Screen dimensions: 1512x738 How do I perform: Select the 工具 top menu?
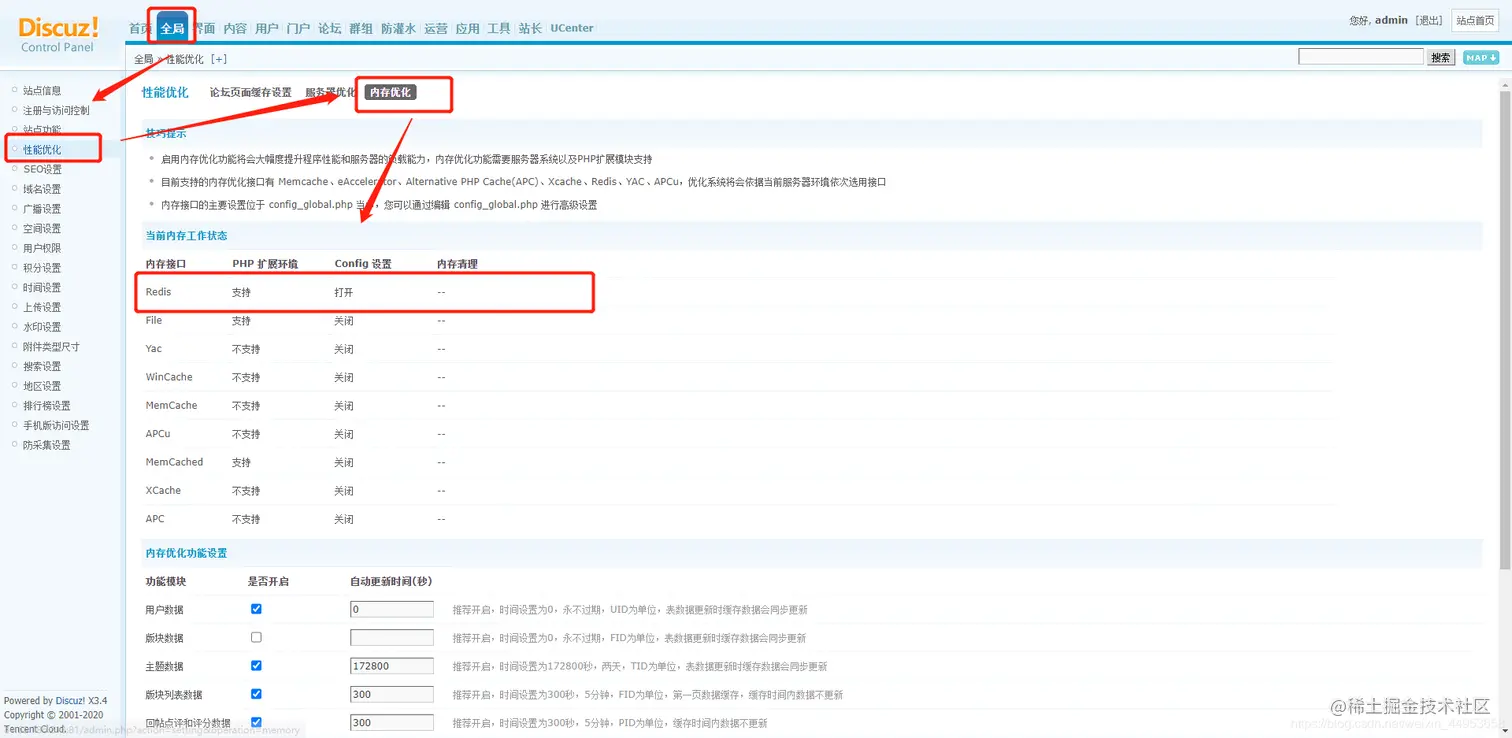pyautogui.click(x=498, y=29)
